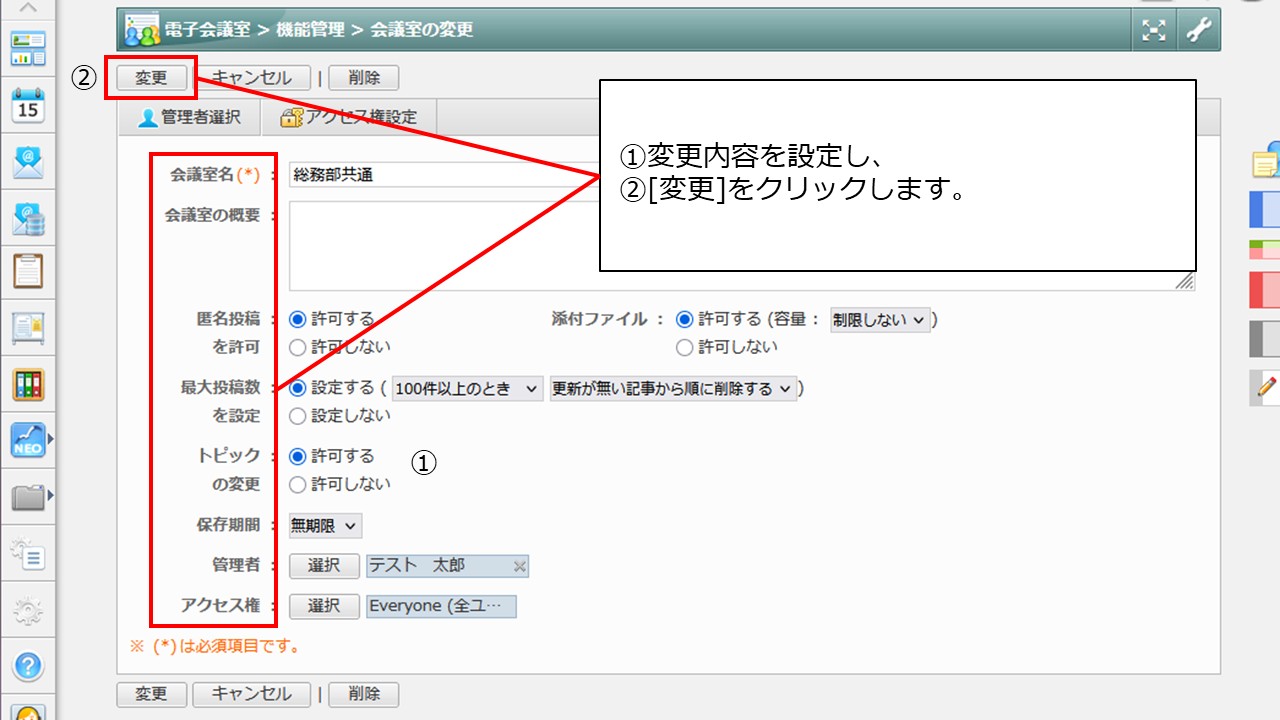Click the 会議室名 input field
This screenshot has width=1280, height=720.
(444, 175)
